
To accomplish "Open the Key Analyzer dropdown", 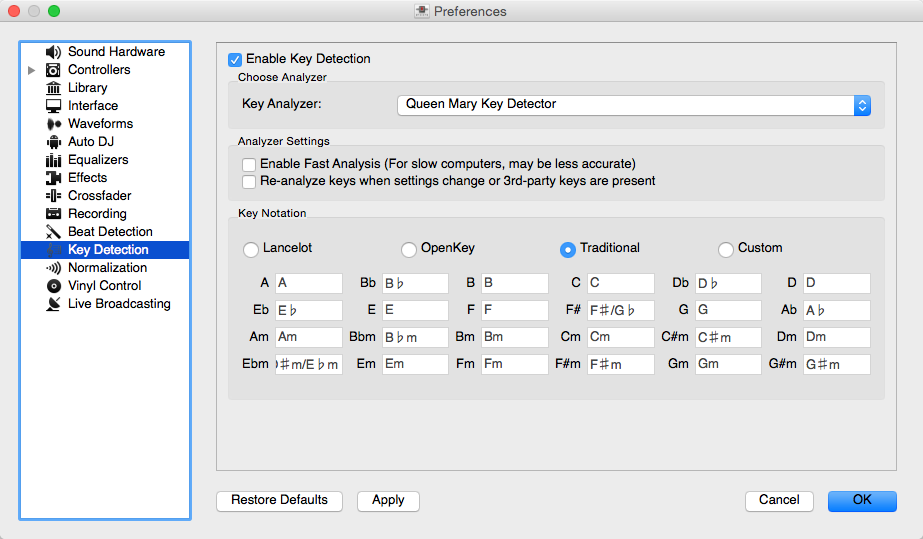I will (x=634, y=105).
